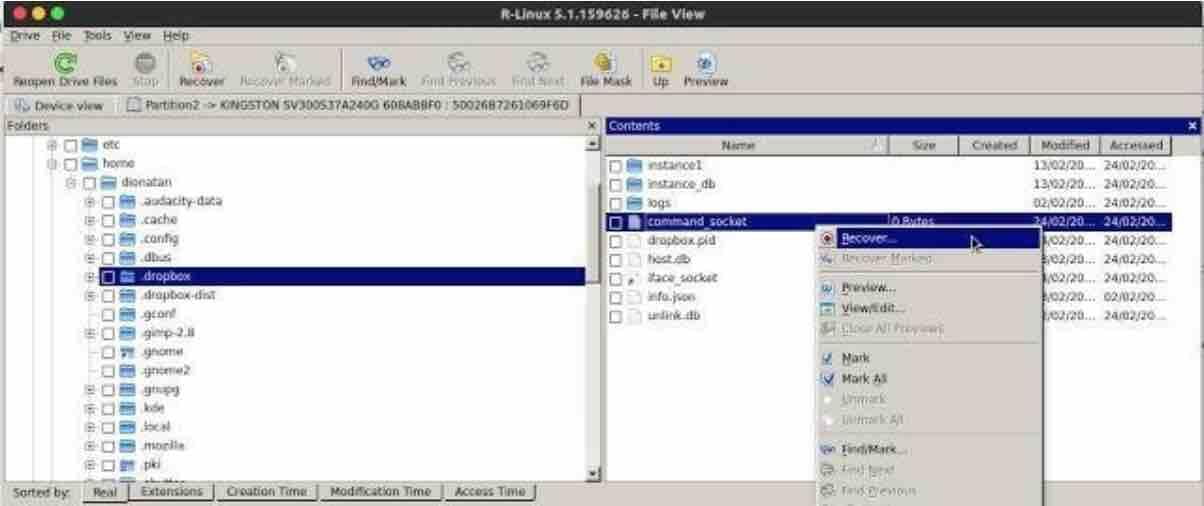The image size is (1204, 506).
Task: Sort contents by Modified column header
Action: pyautogui.click(x=1064, y=146)
